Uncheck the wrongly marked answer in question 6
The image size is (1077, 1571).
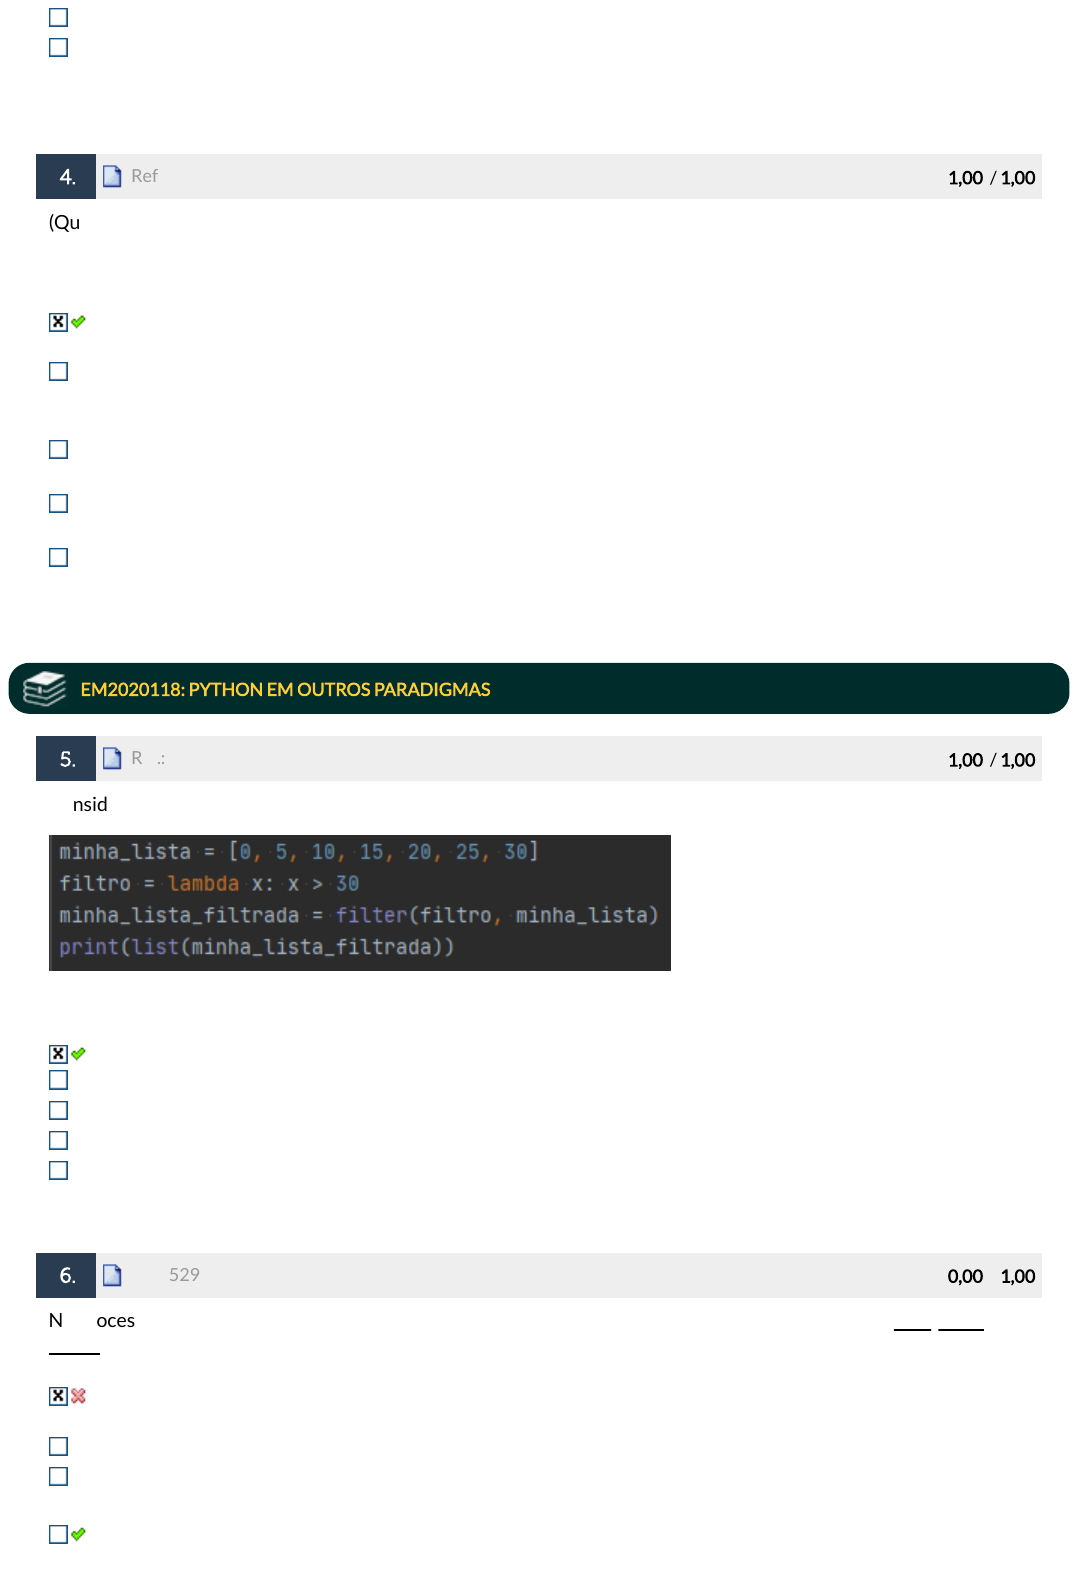pyautogui.click(x=58, y=1396)
